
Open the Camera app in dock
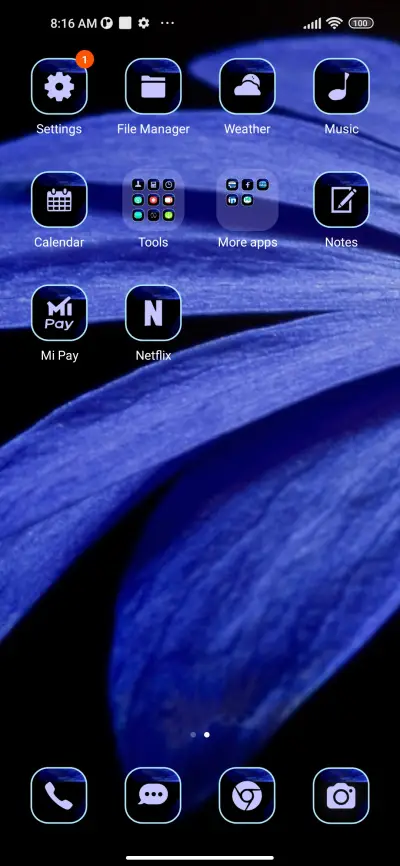(341, 795)
